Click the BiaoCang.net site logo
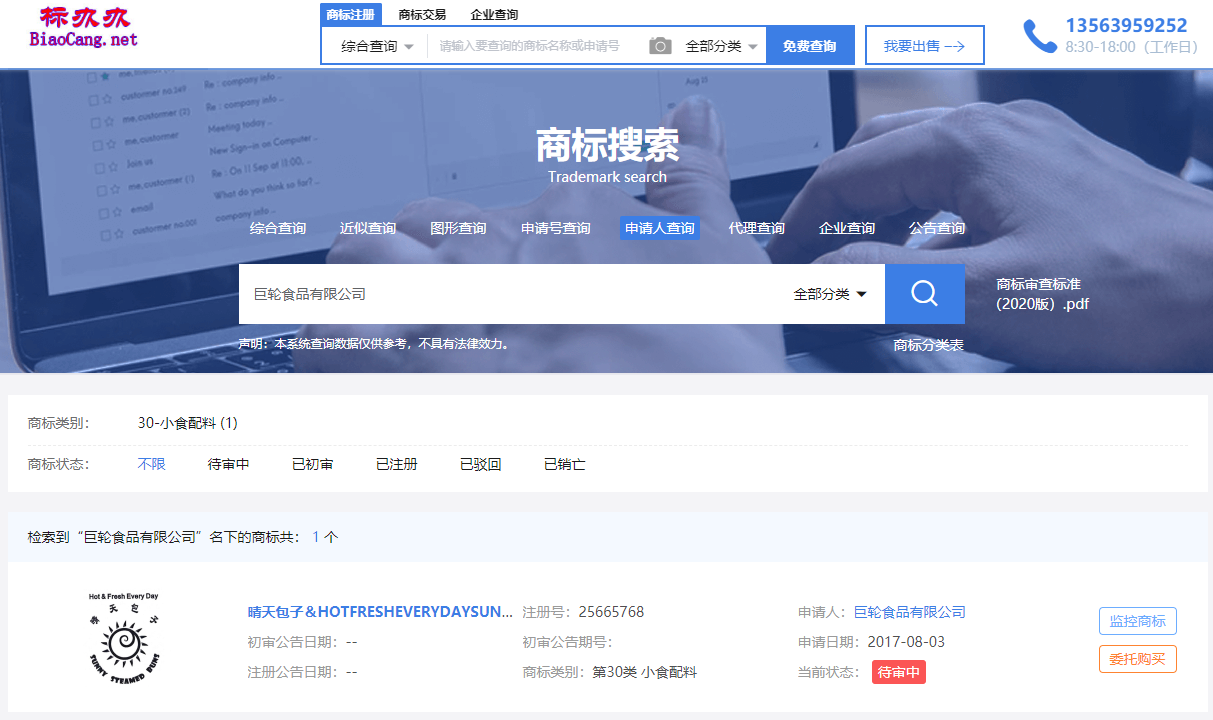1213x720 pixels. pos(84,28)
